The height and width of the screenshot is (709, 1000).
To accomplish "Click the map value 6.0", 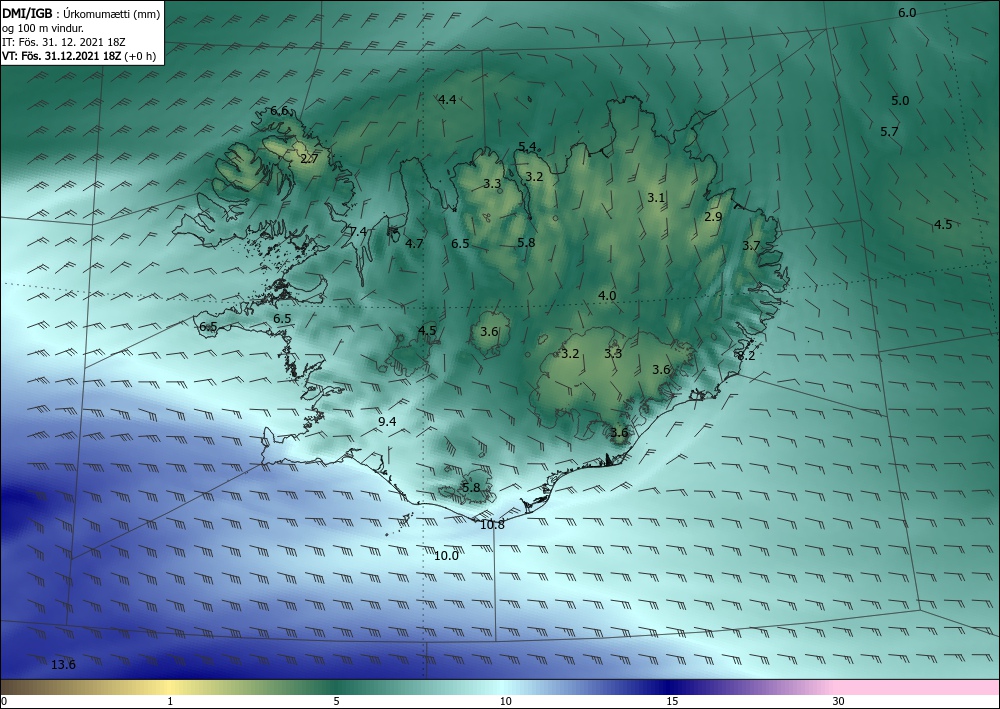I will coord(907,13).
